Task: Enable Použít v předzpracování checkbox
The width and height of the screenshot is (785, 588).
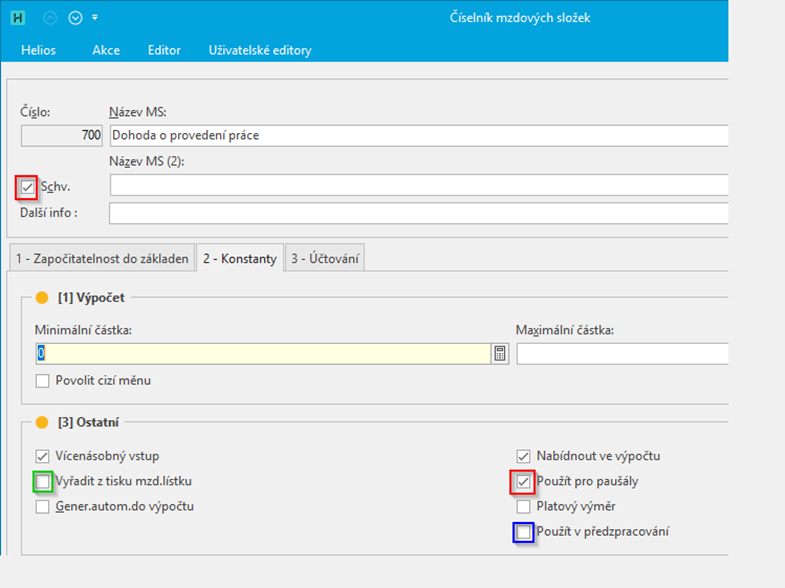Action: pos(523,532)
